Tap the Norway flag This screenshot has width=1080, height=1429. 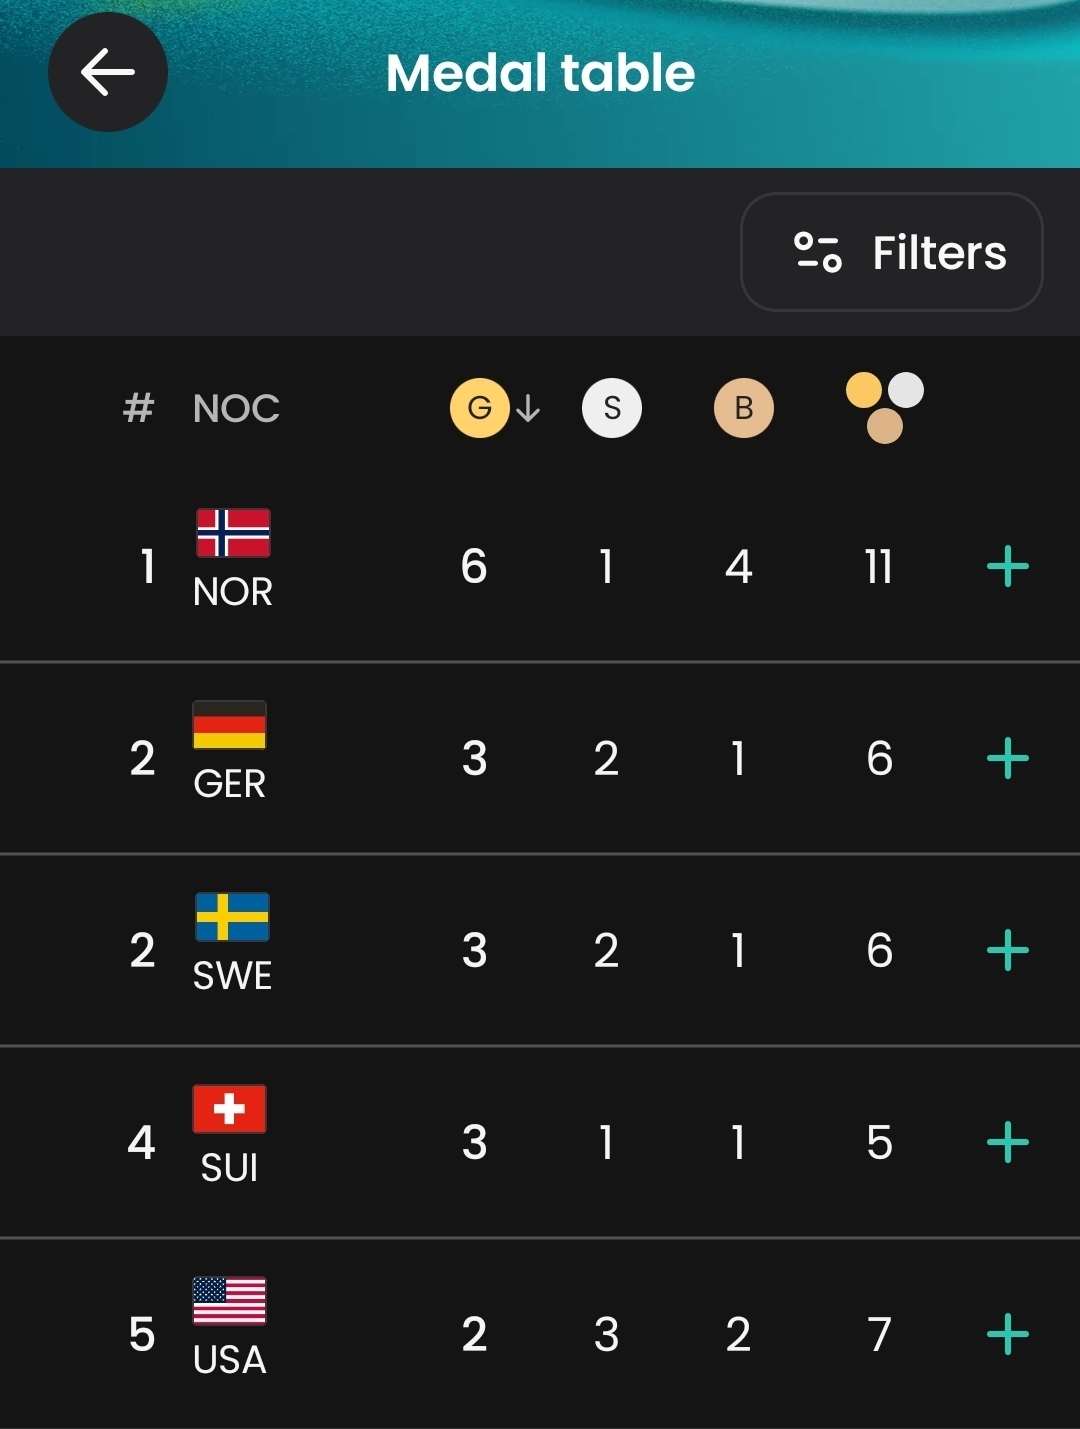[232, 533]
